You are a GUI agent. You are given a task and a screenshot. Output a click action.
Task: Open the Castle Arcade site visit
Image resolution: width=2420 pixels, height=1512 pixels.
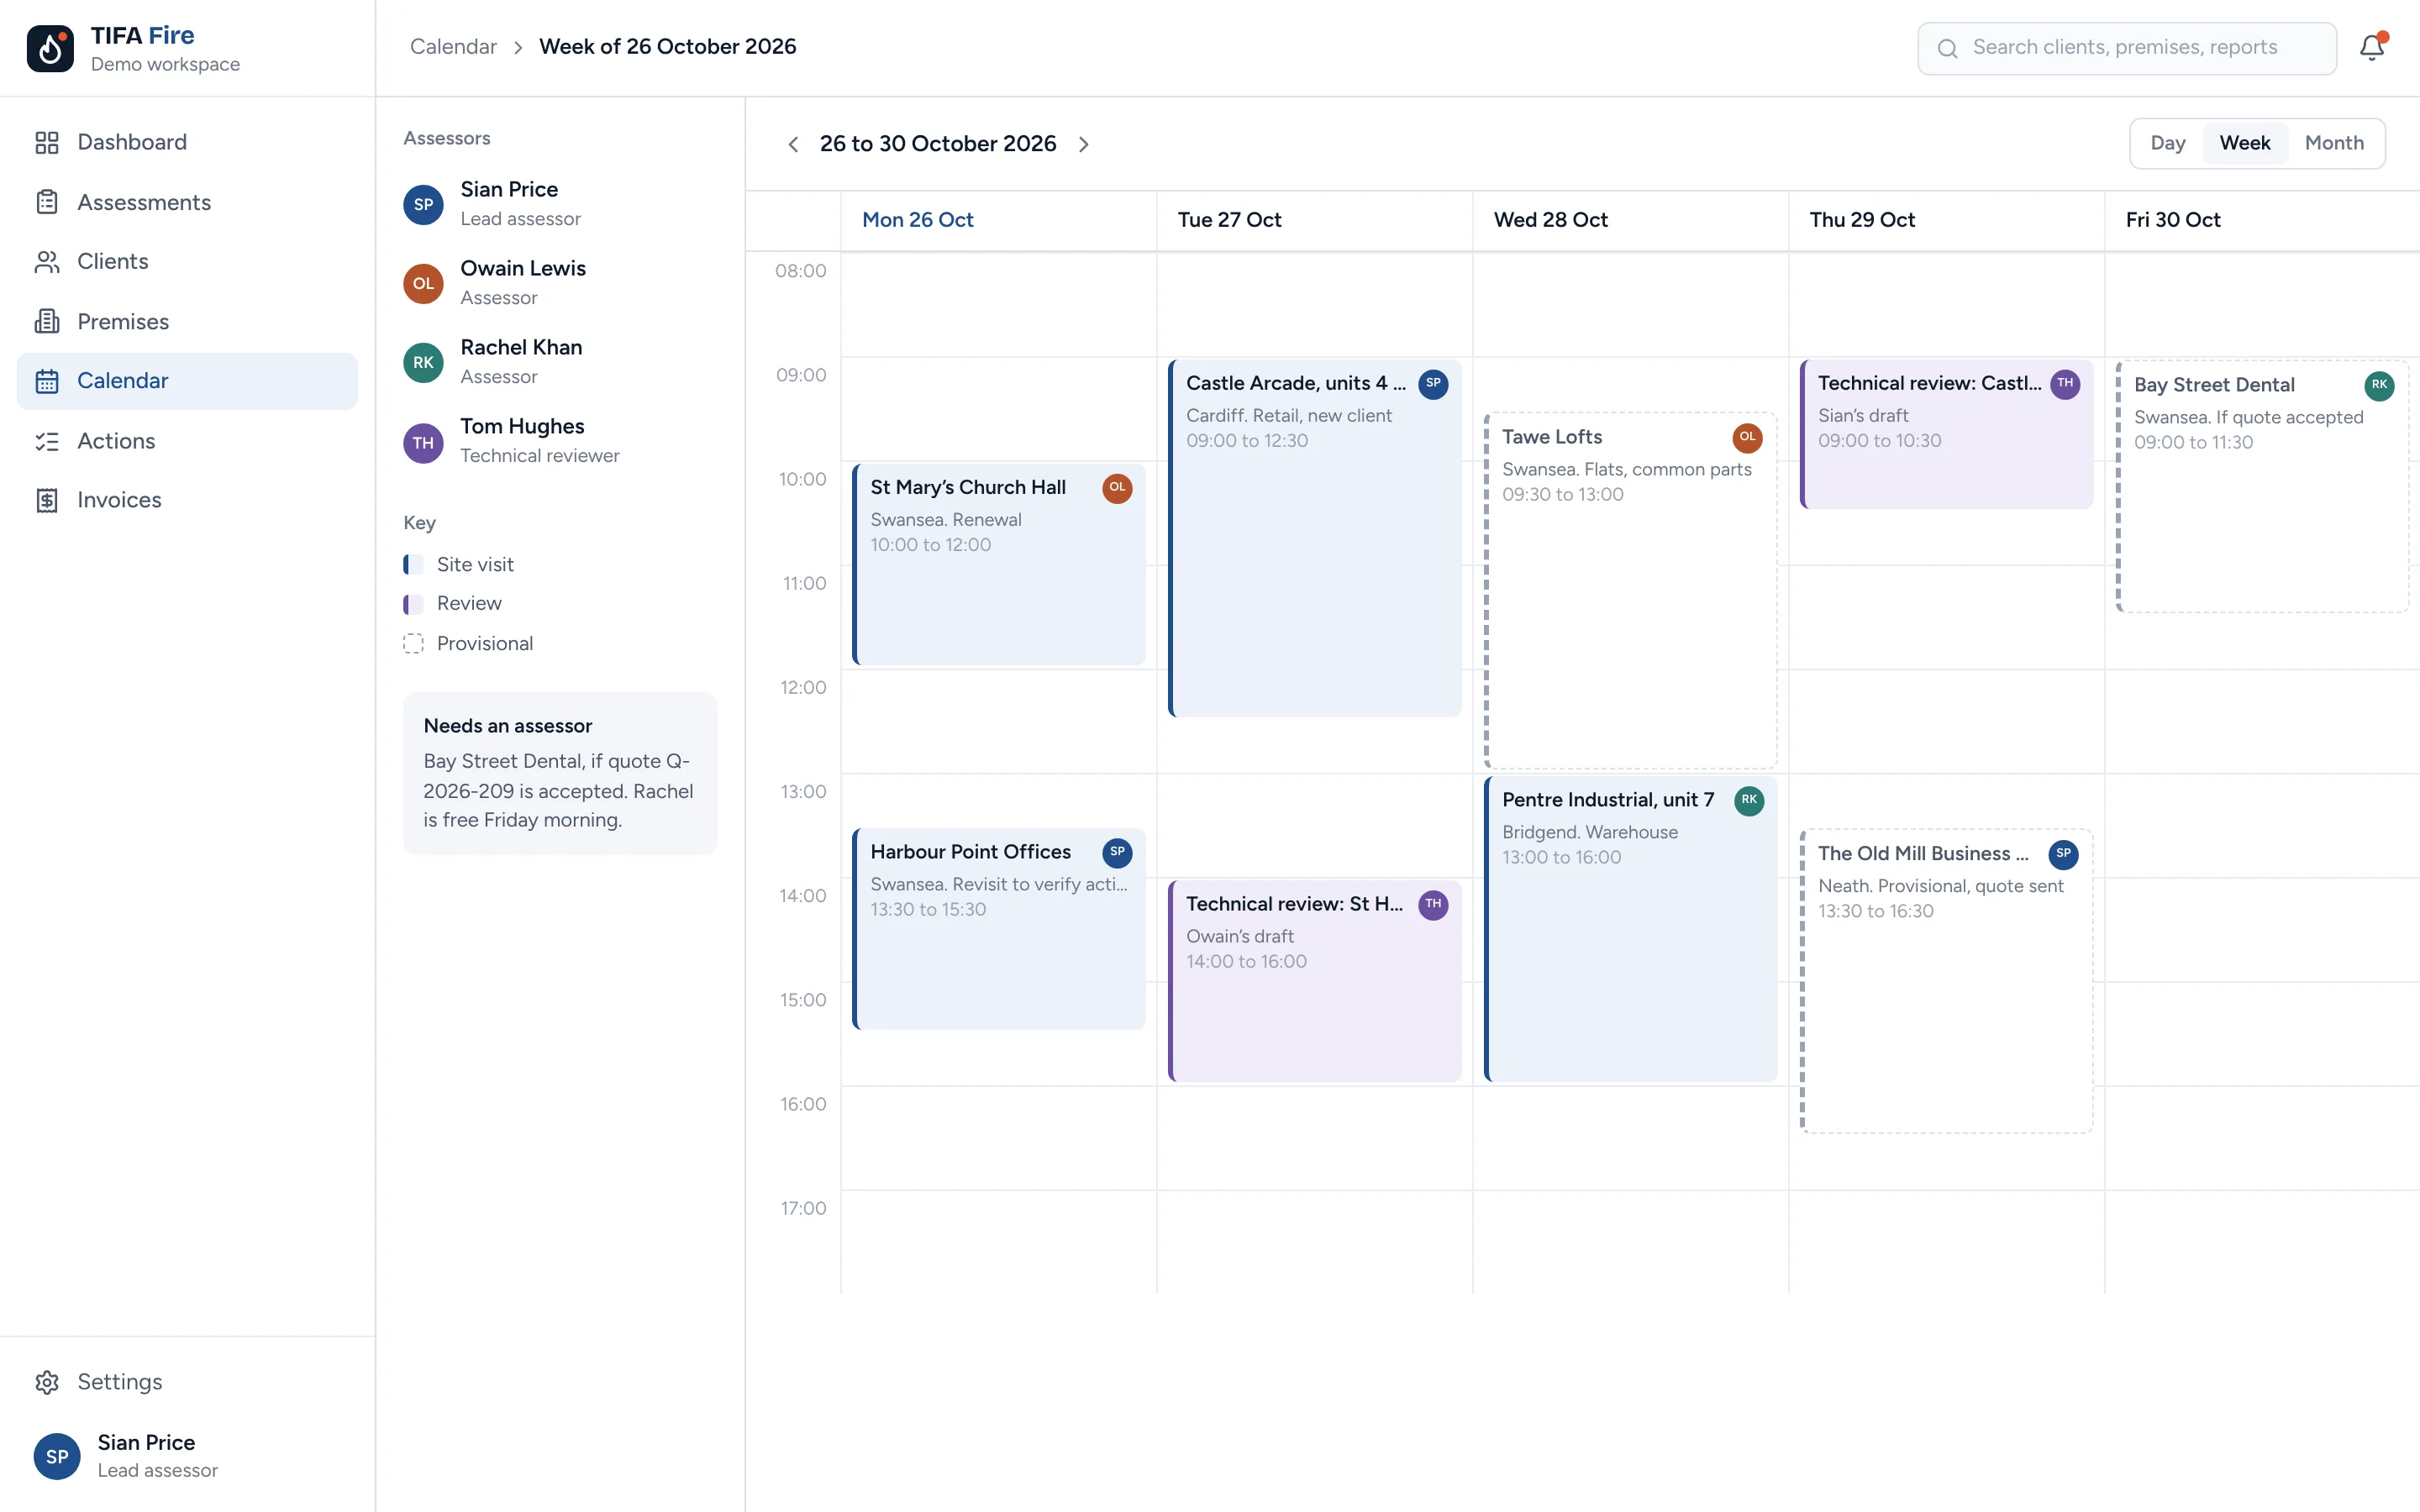1314,538
